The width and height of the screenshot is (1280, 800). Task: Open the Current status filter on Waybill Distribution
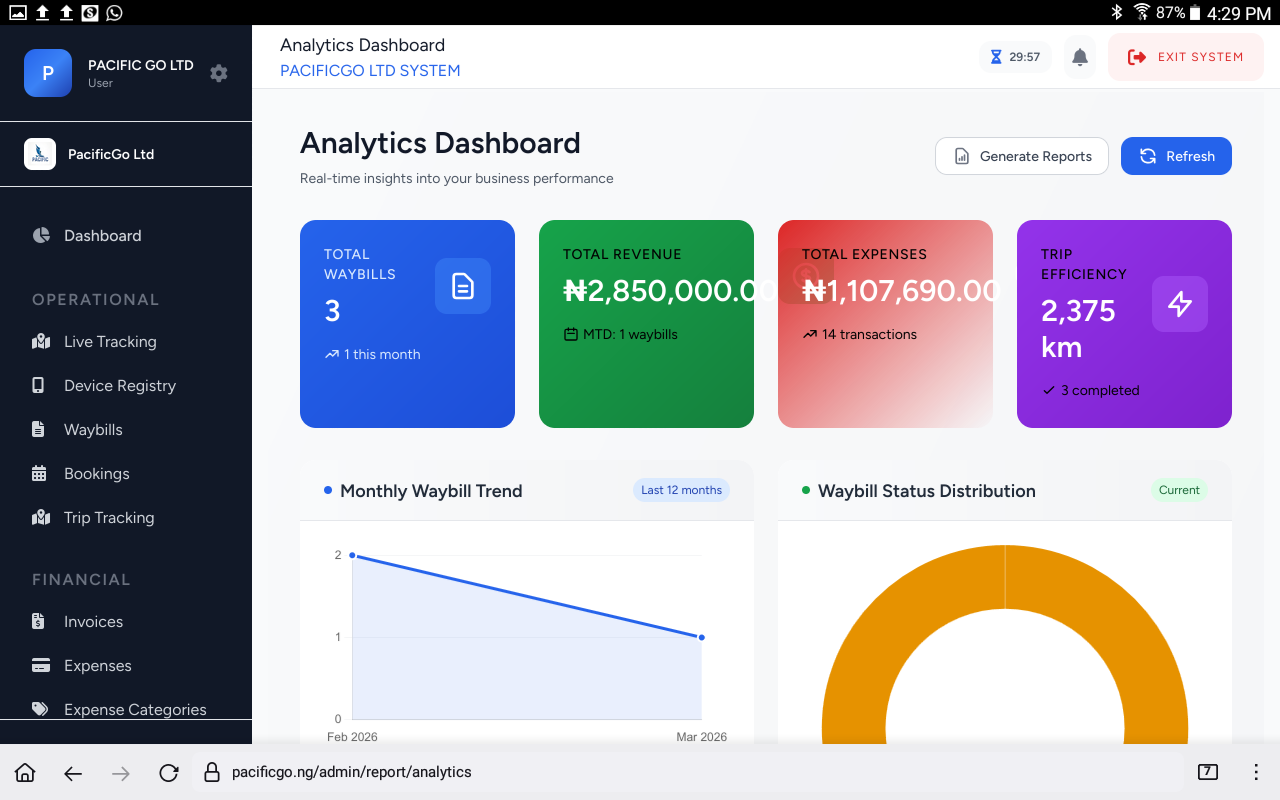pyautogui.click(x=1179, y=490)
